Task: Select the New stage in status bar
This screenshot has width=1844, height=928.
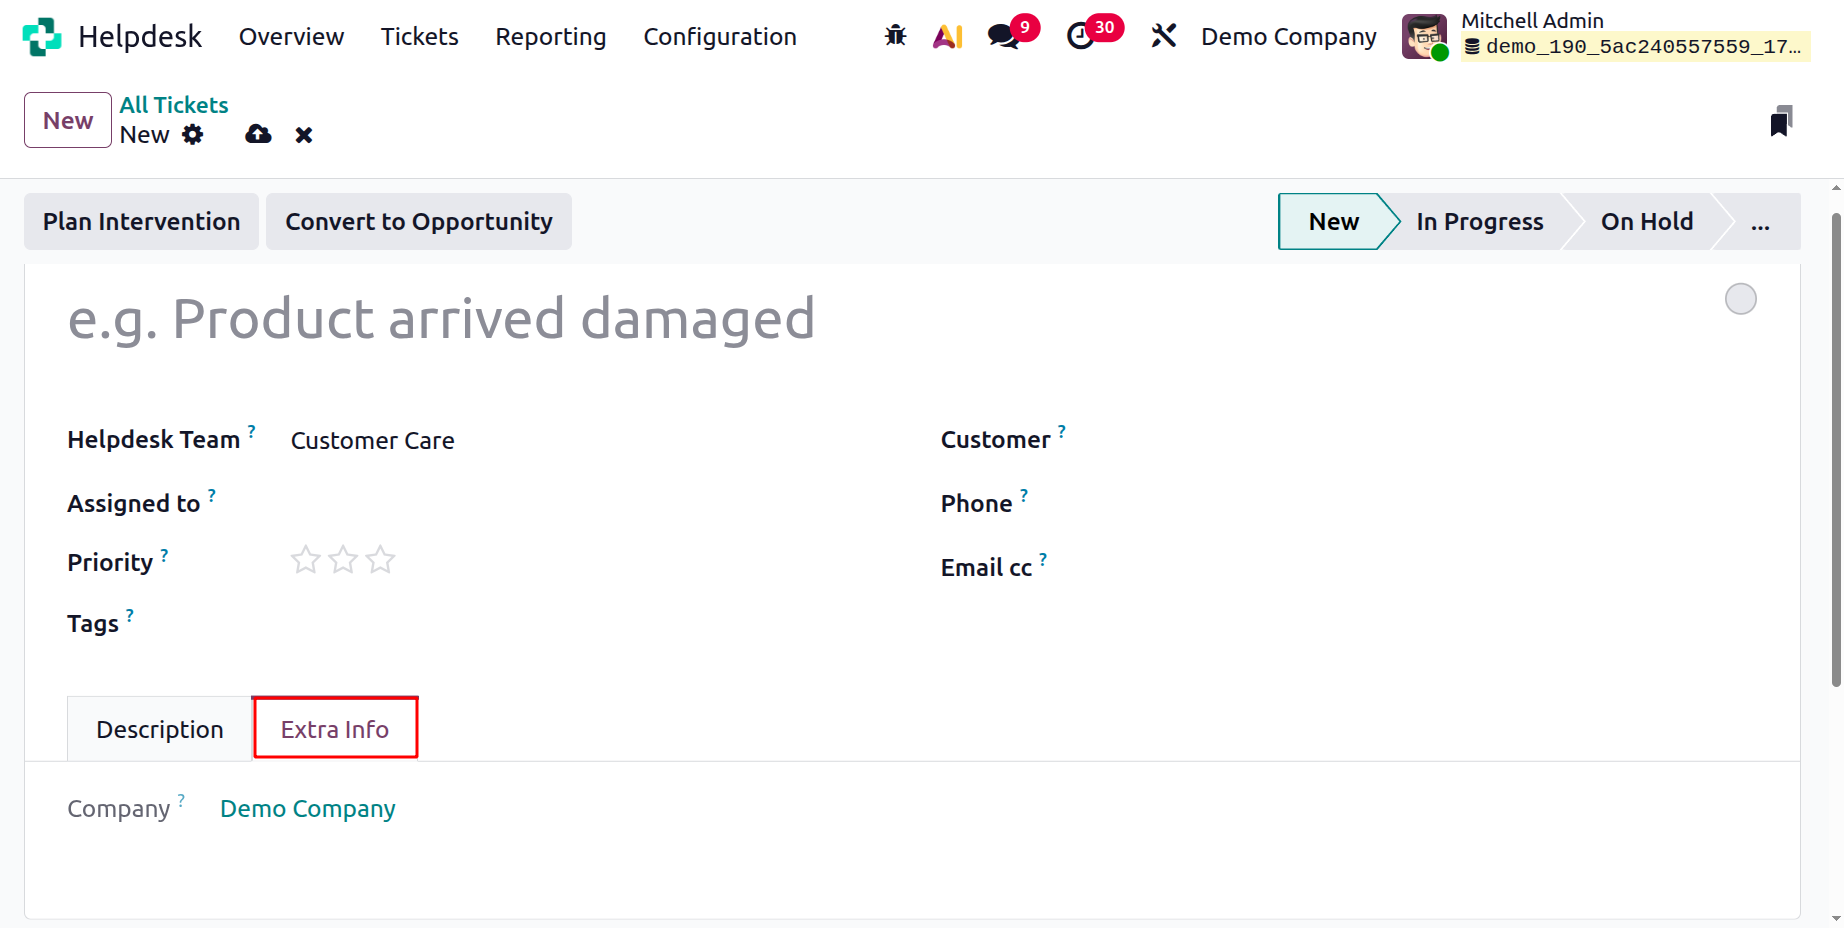Action: click(x=1334, y=222)
